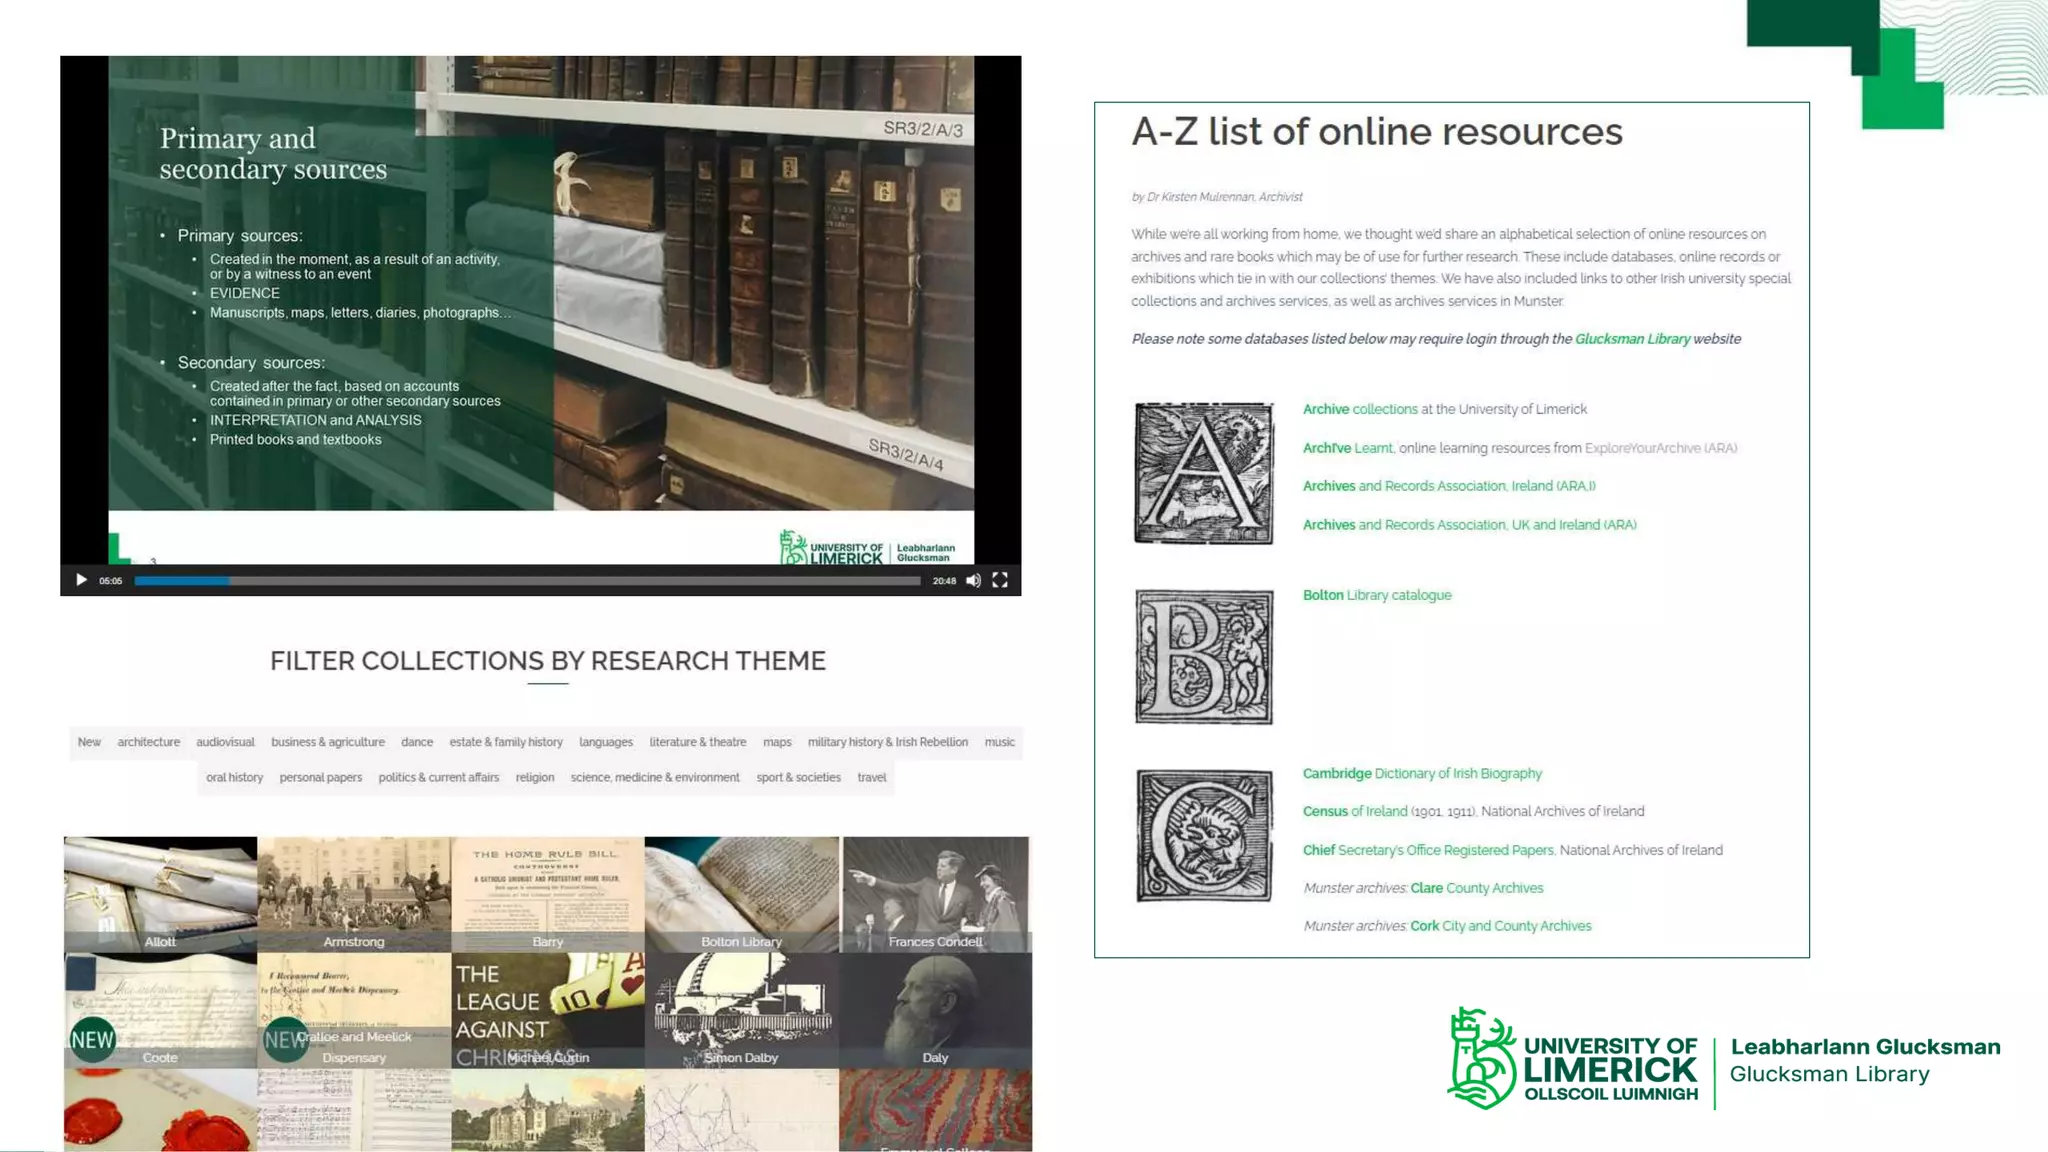
Task: Mute the video volume icon
Action: (x=973, y=580)
